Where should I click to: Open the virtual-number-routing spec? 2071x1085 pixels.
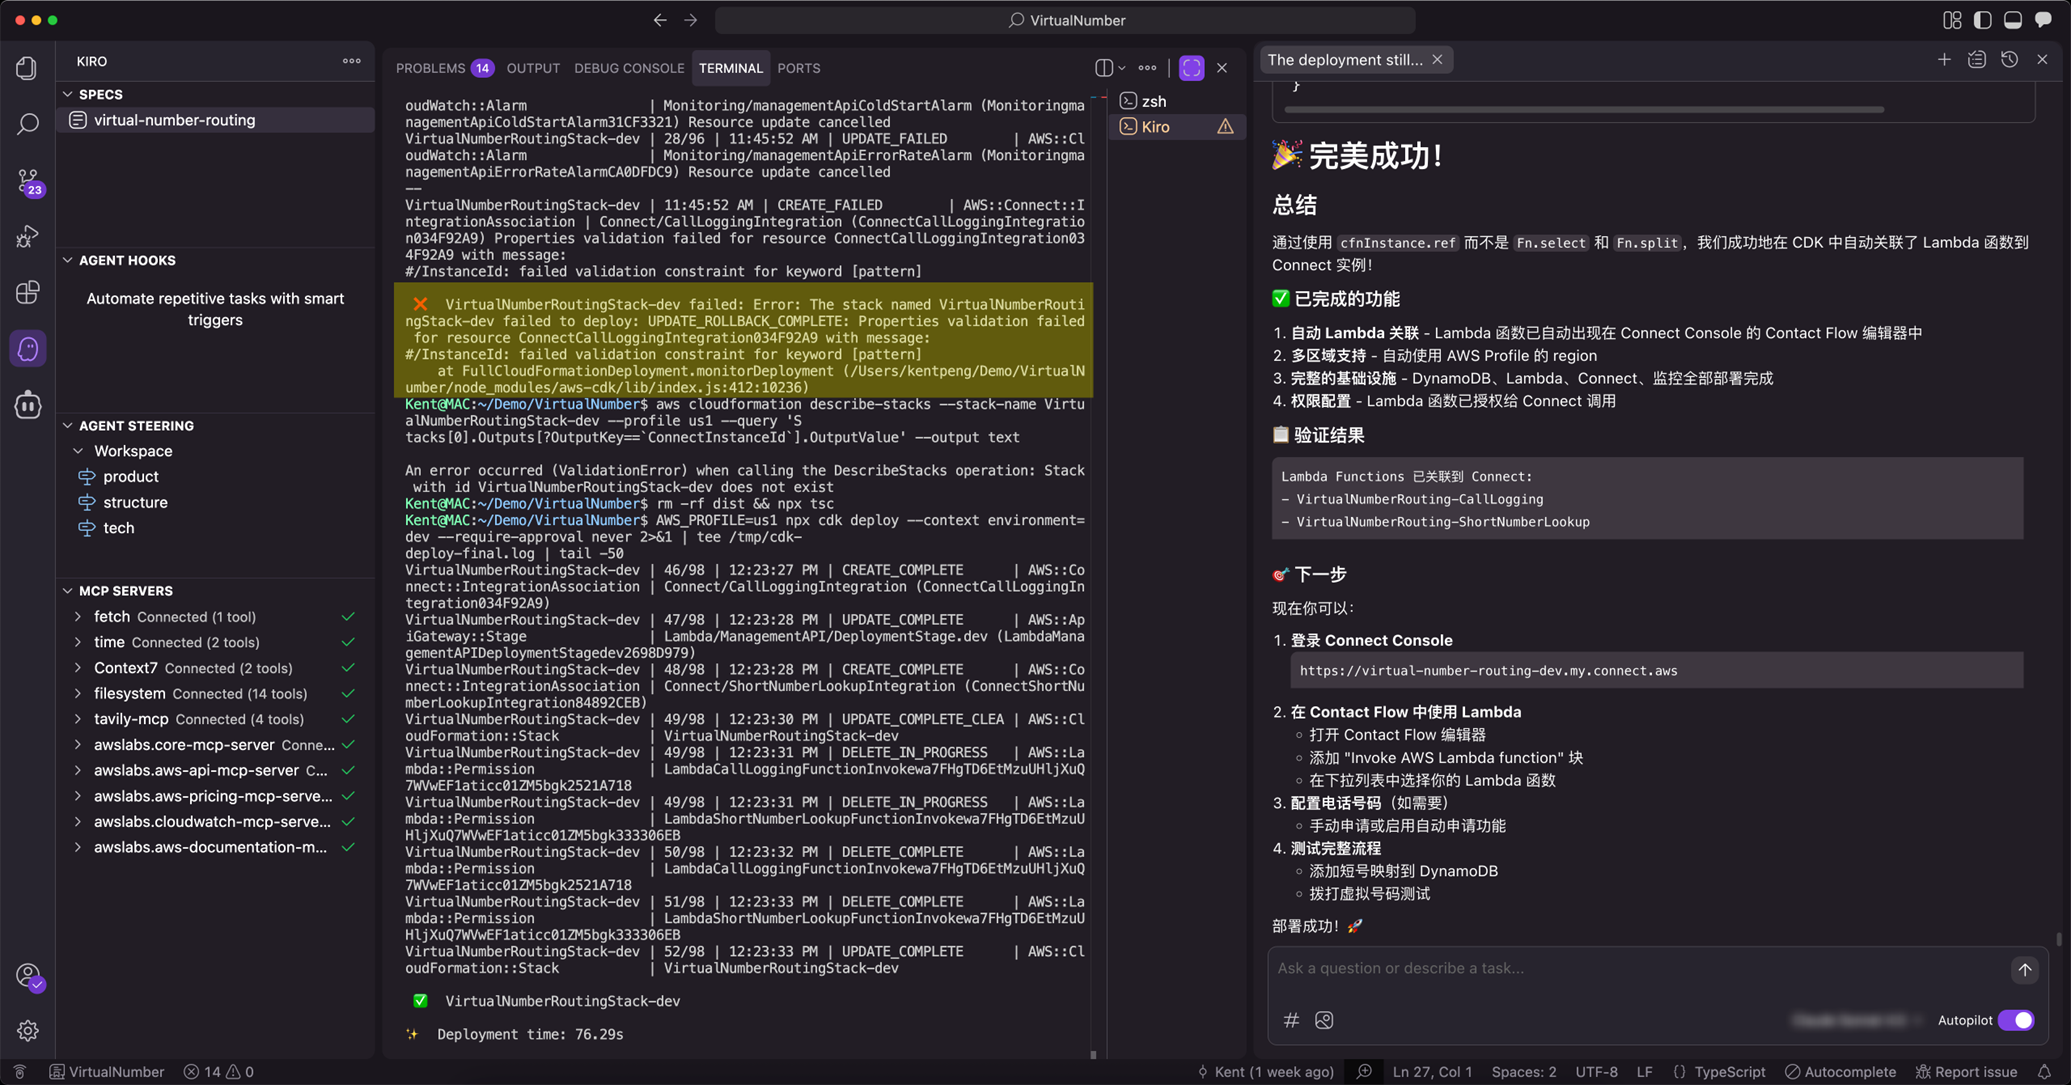[174, 120]
